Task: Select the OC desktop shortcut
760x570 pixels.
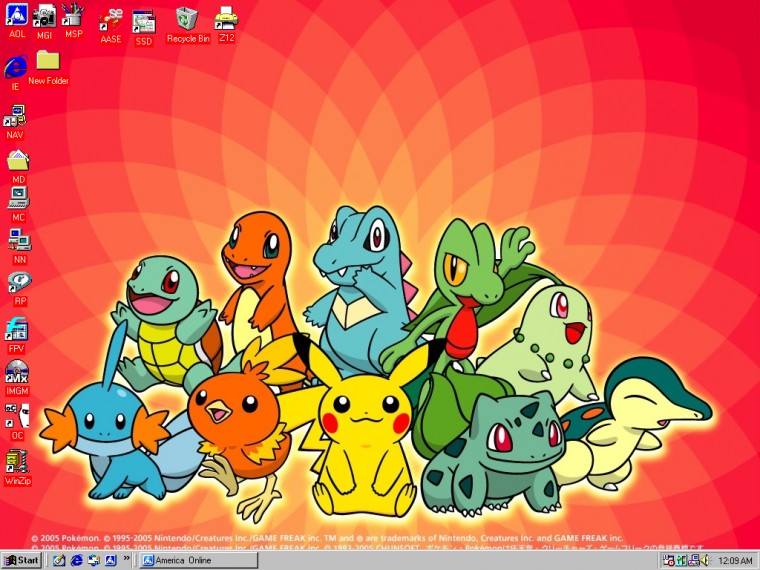Action: (17, 422)
